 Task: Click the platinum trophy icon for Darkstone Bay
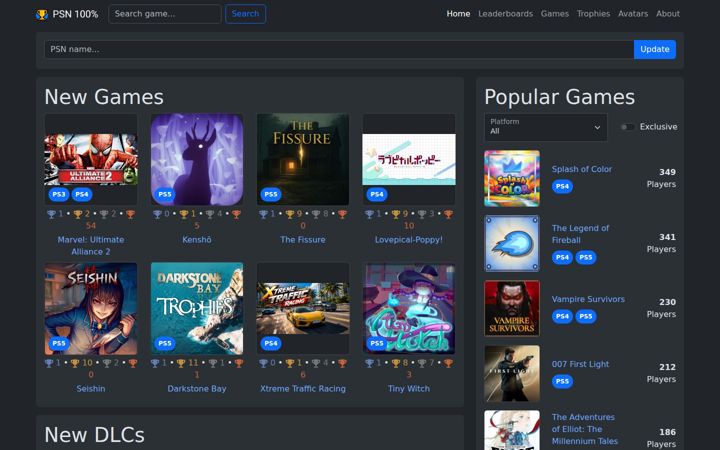point(155,363)
